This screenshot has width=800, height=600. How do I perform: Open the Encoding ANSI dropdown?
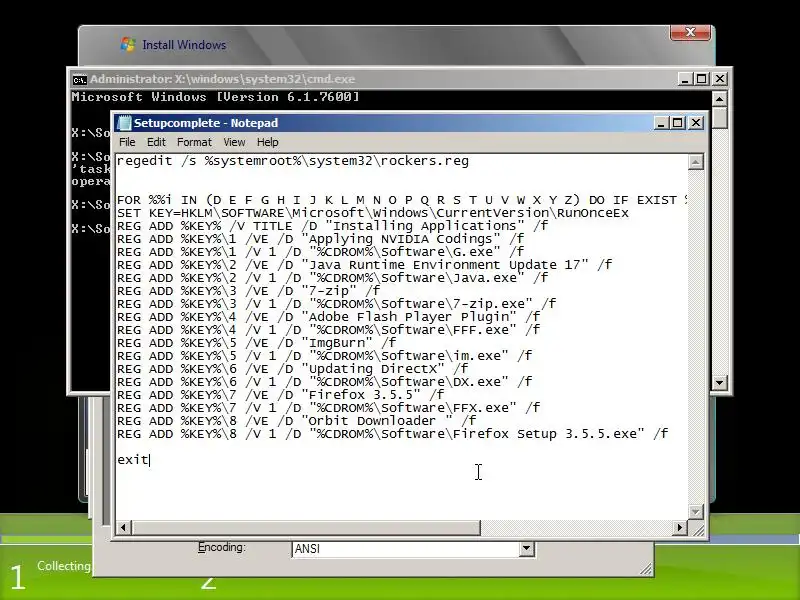(527, 549)
